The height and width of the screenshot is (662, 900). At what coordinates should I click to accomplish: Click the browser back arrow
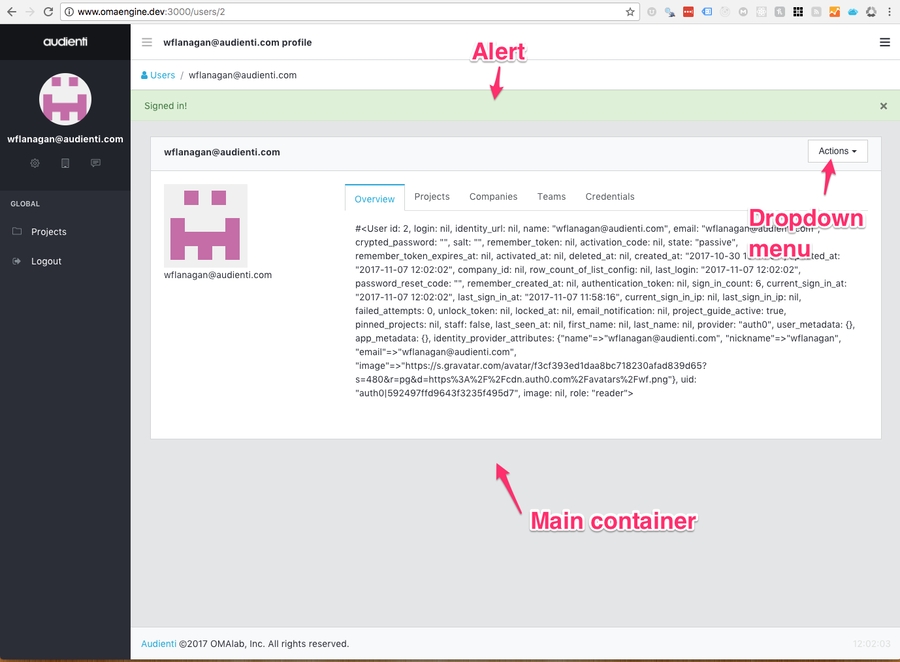[x=11, y=12]
